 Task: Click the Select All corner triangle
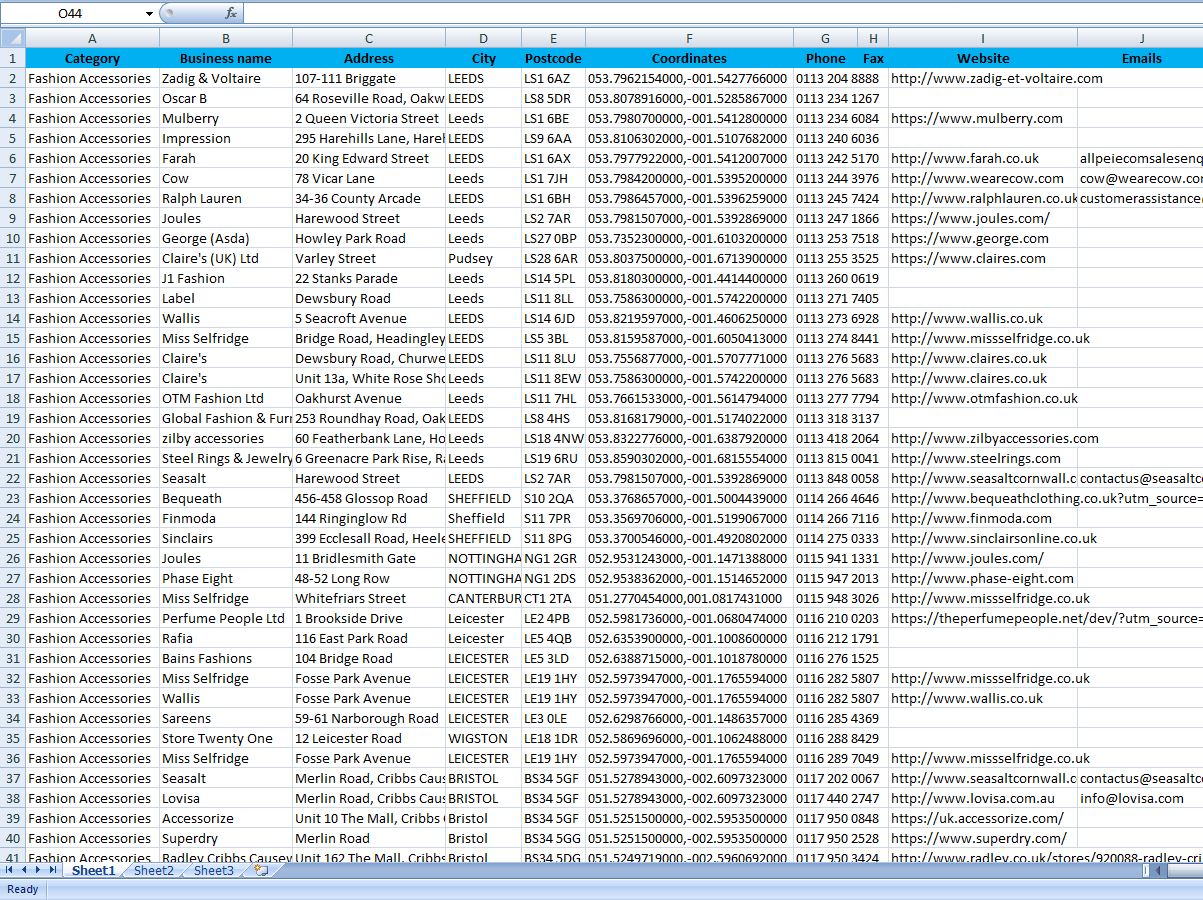coord(13,38)
